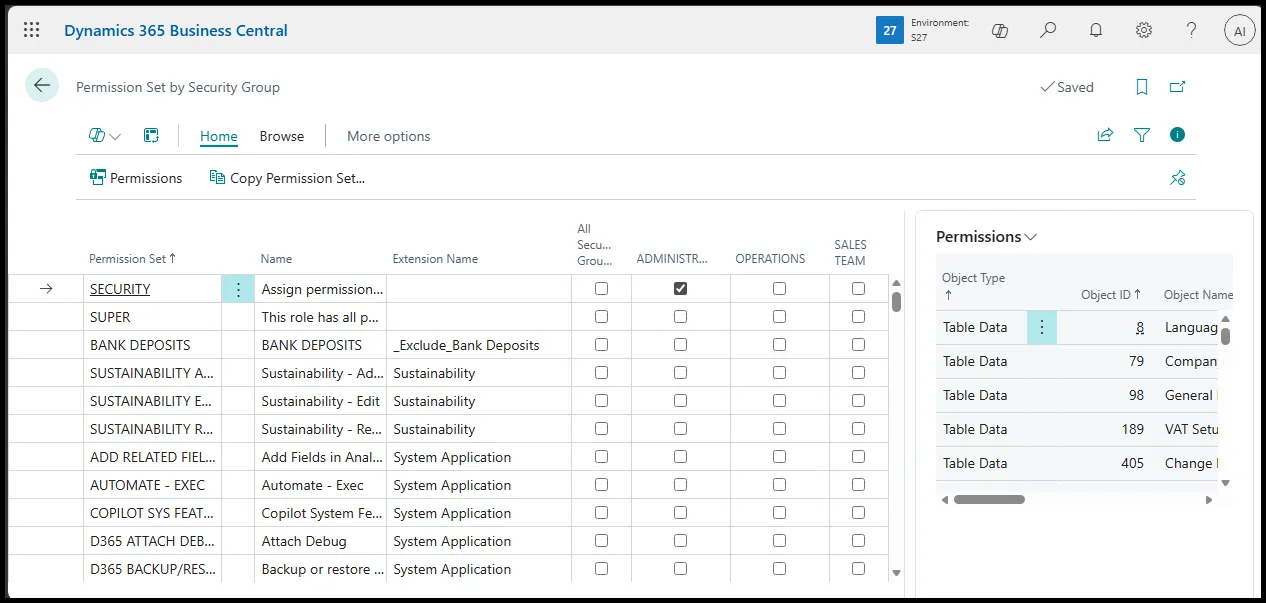
Task: Click the Sustainability - Edit name cell
Action: 320,401
